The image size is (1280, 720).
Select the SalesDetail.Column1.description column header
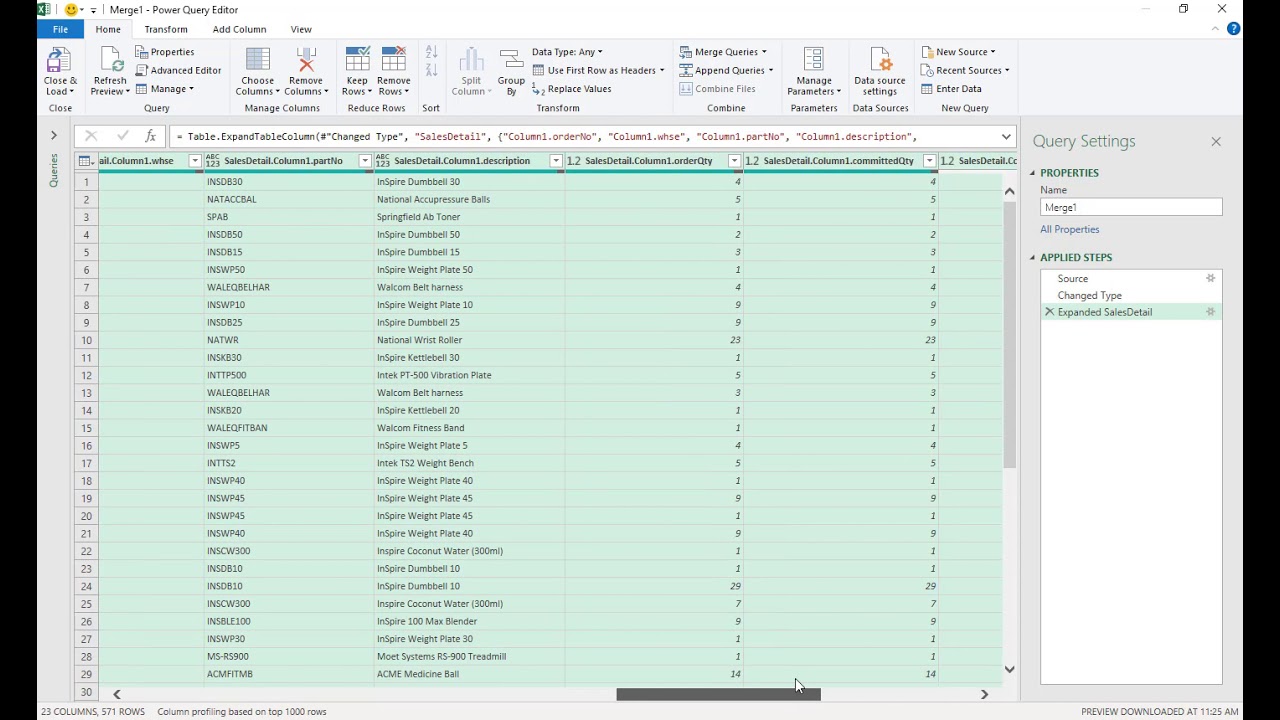(x=462, y=161)
